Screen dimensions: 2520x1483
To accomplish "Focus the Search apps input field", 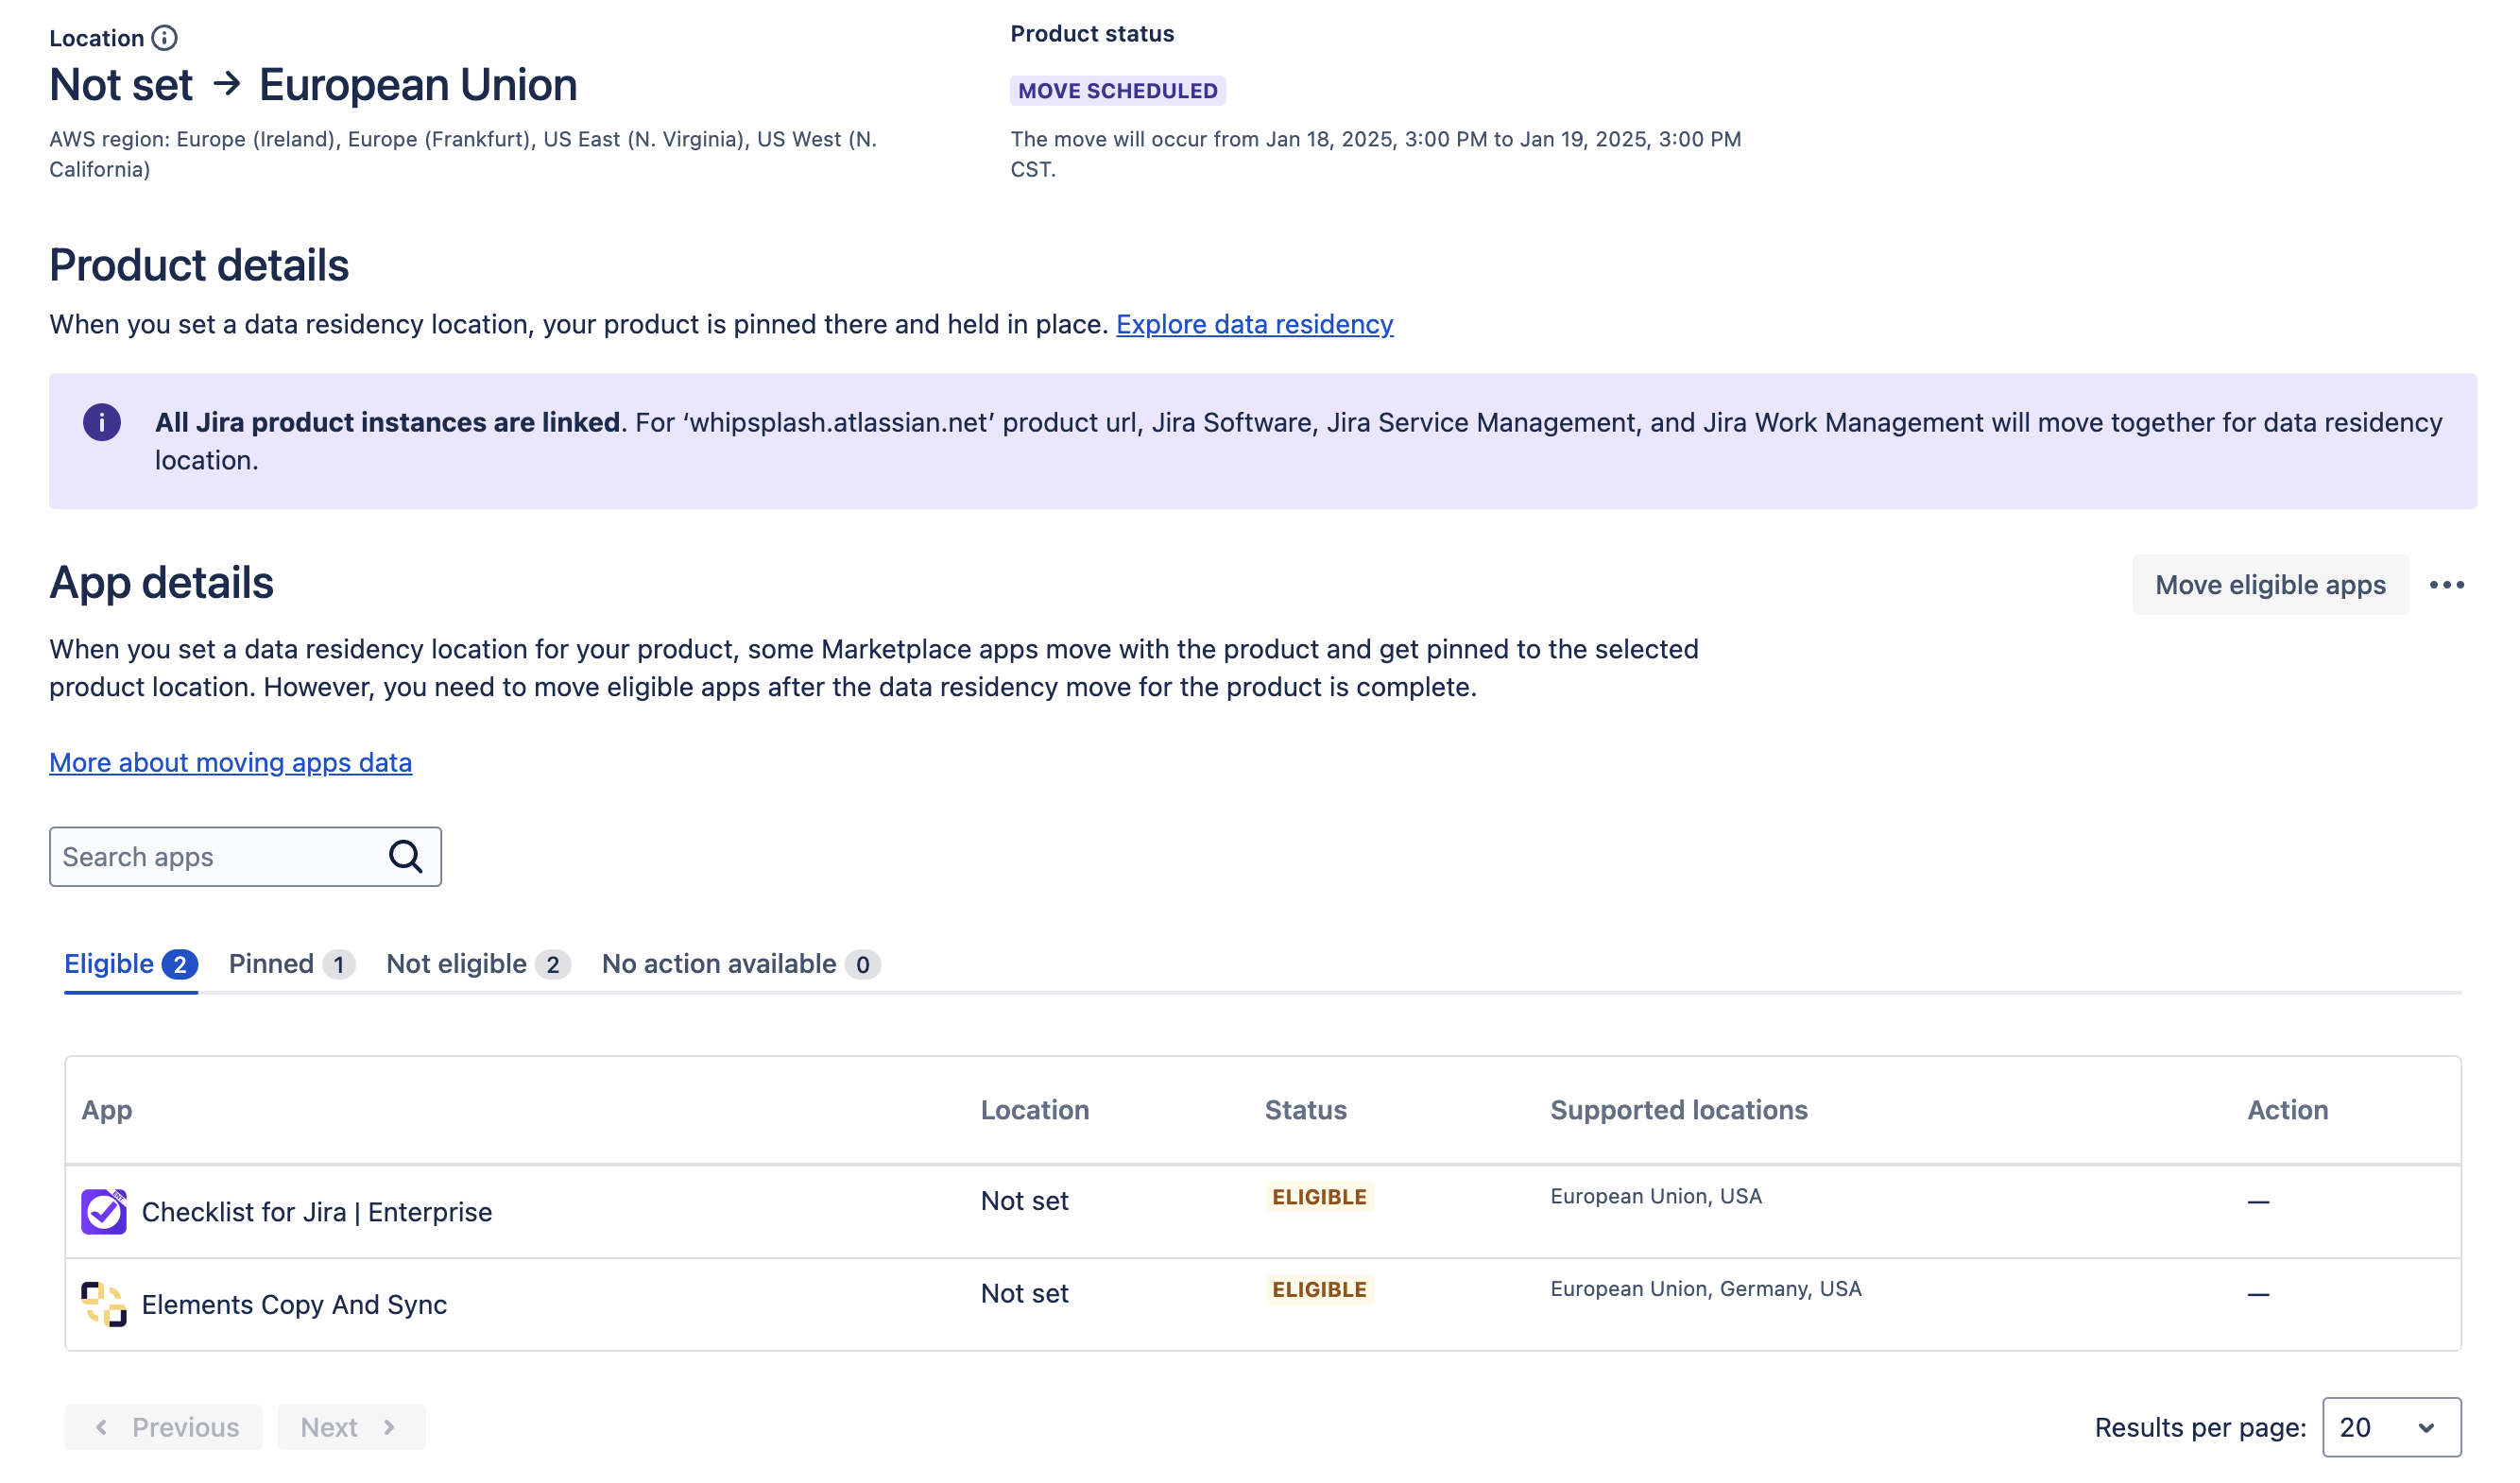I will [x=215, y=857].
